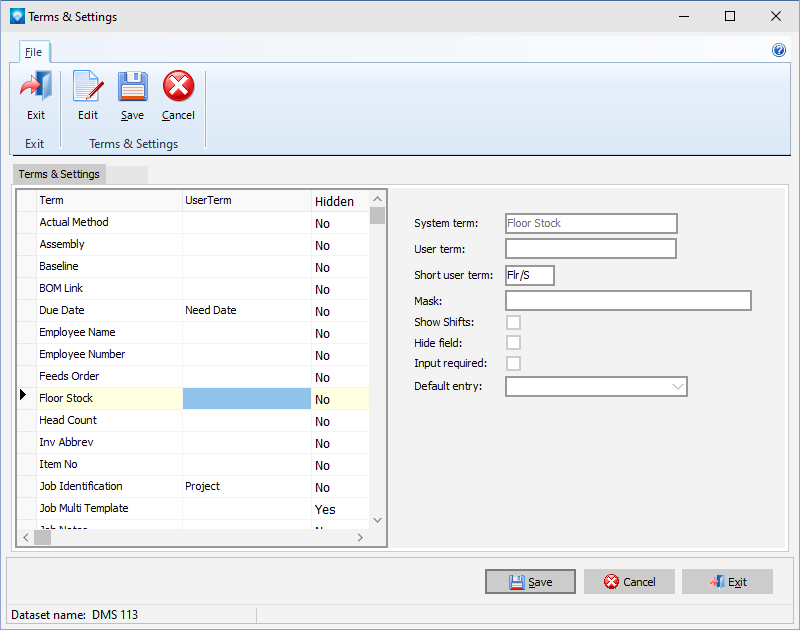Expand the Default entry dropdown
The height and width of the screenshot is (630, 800).
click(677, 386)
